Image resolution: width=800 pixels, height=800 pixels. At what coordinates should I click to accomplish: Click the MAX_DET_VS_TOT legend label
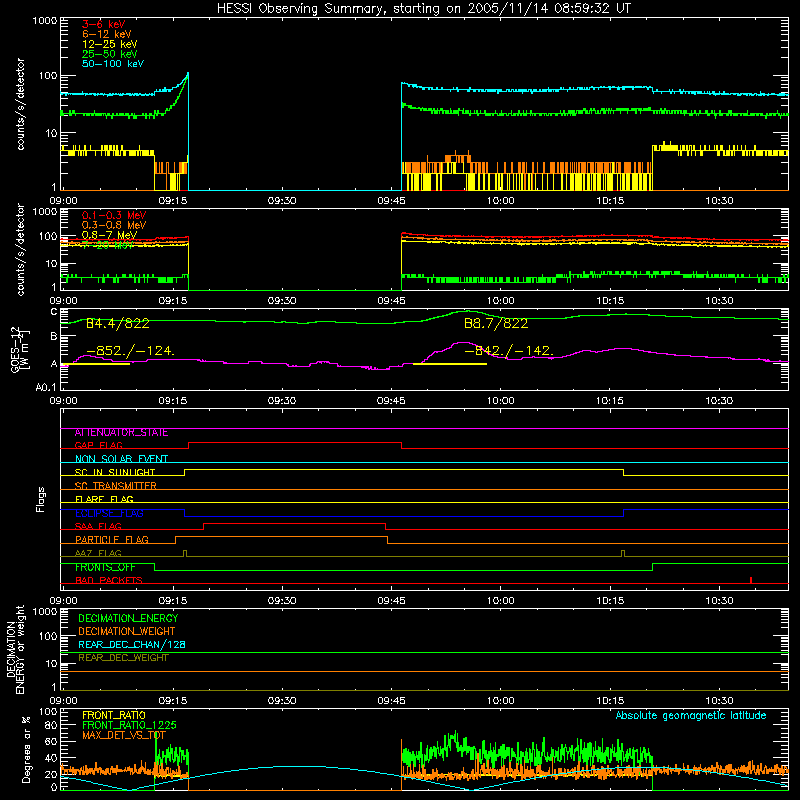click(124, 735)
